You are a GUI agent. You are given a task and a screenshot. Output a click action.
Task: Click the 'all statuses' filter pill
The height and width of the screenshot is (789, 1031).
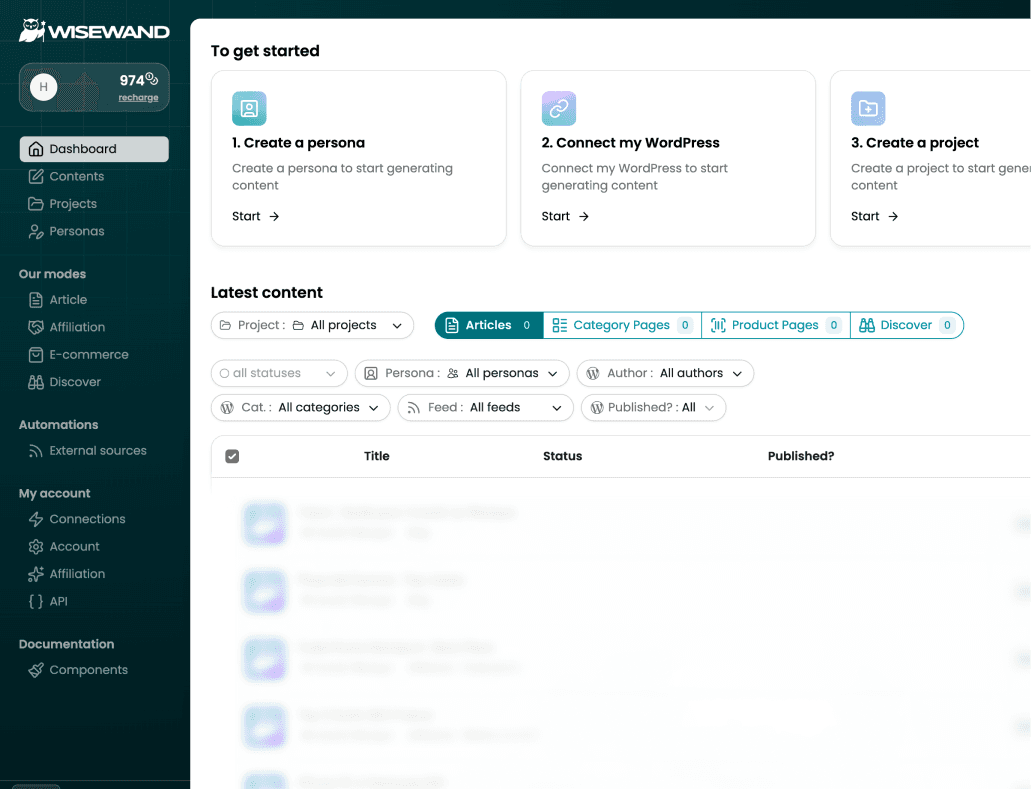278,373
